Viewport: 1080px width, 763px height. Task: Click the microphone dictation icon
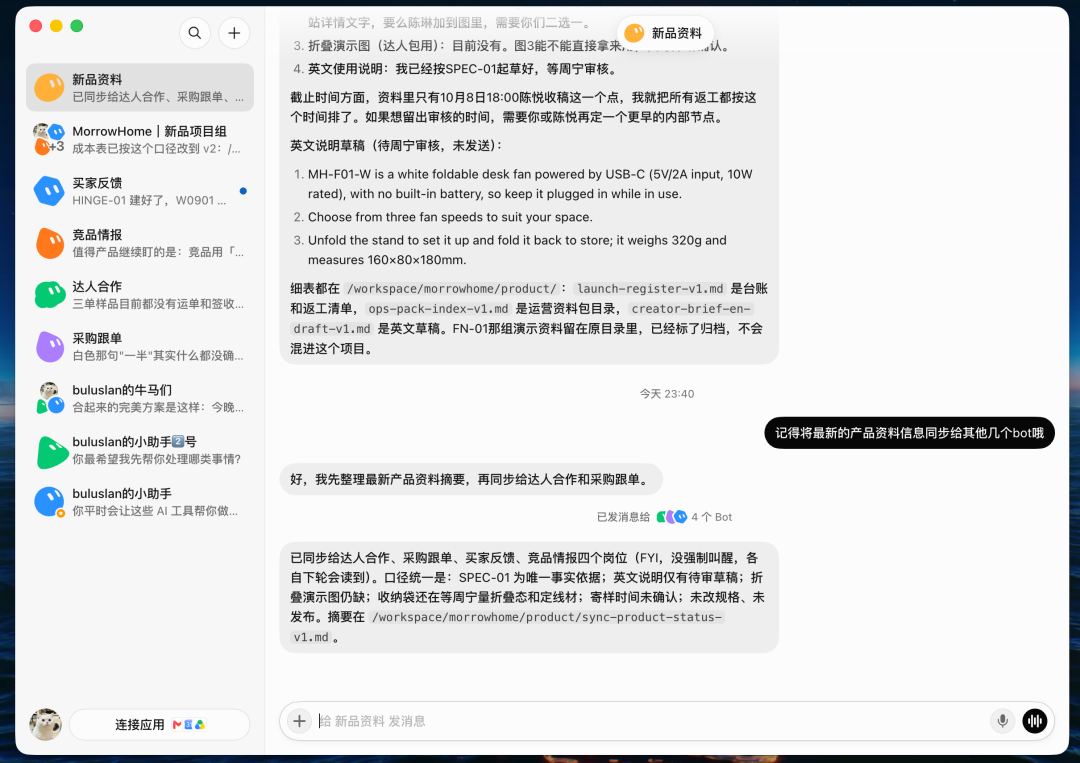1002,721
